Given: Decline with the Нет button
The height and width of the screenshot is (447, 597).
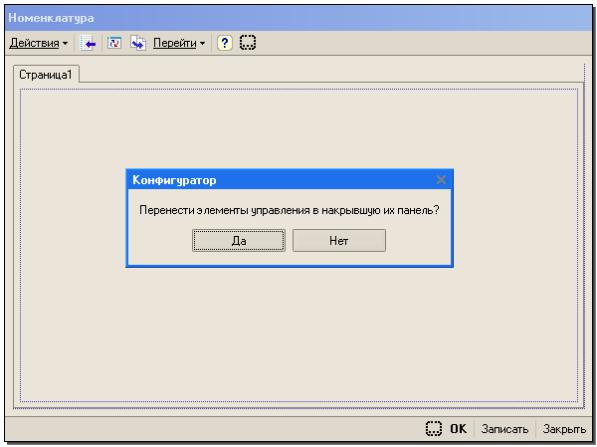Looking at the screenshot, I should point(339,241).
